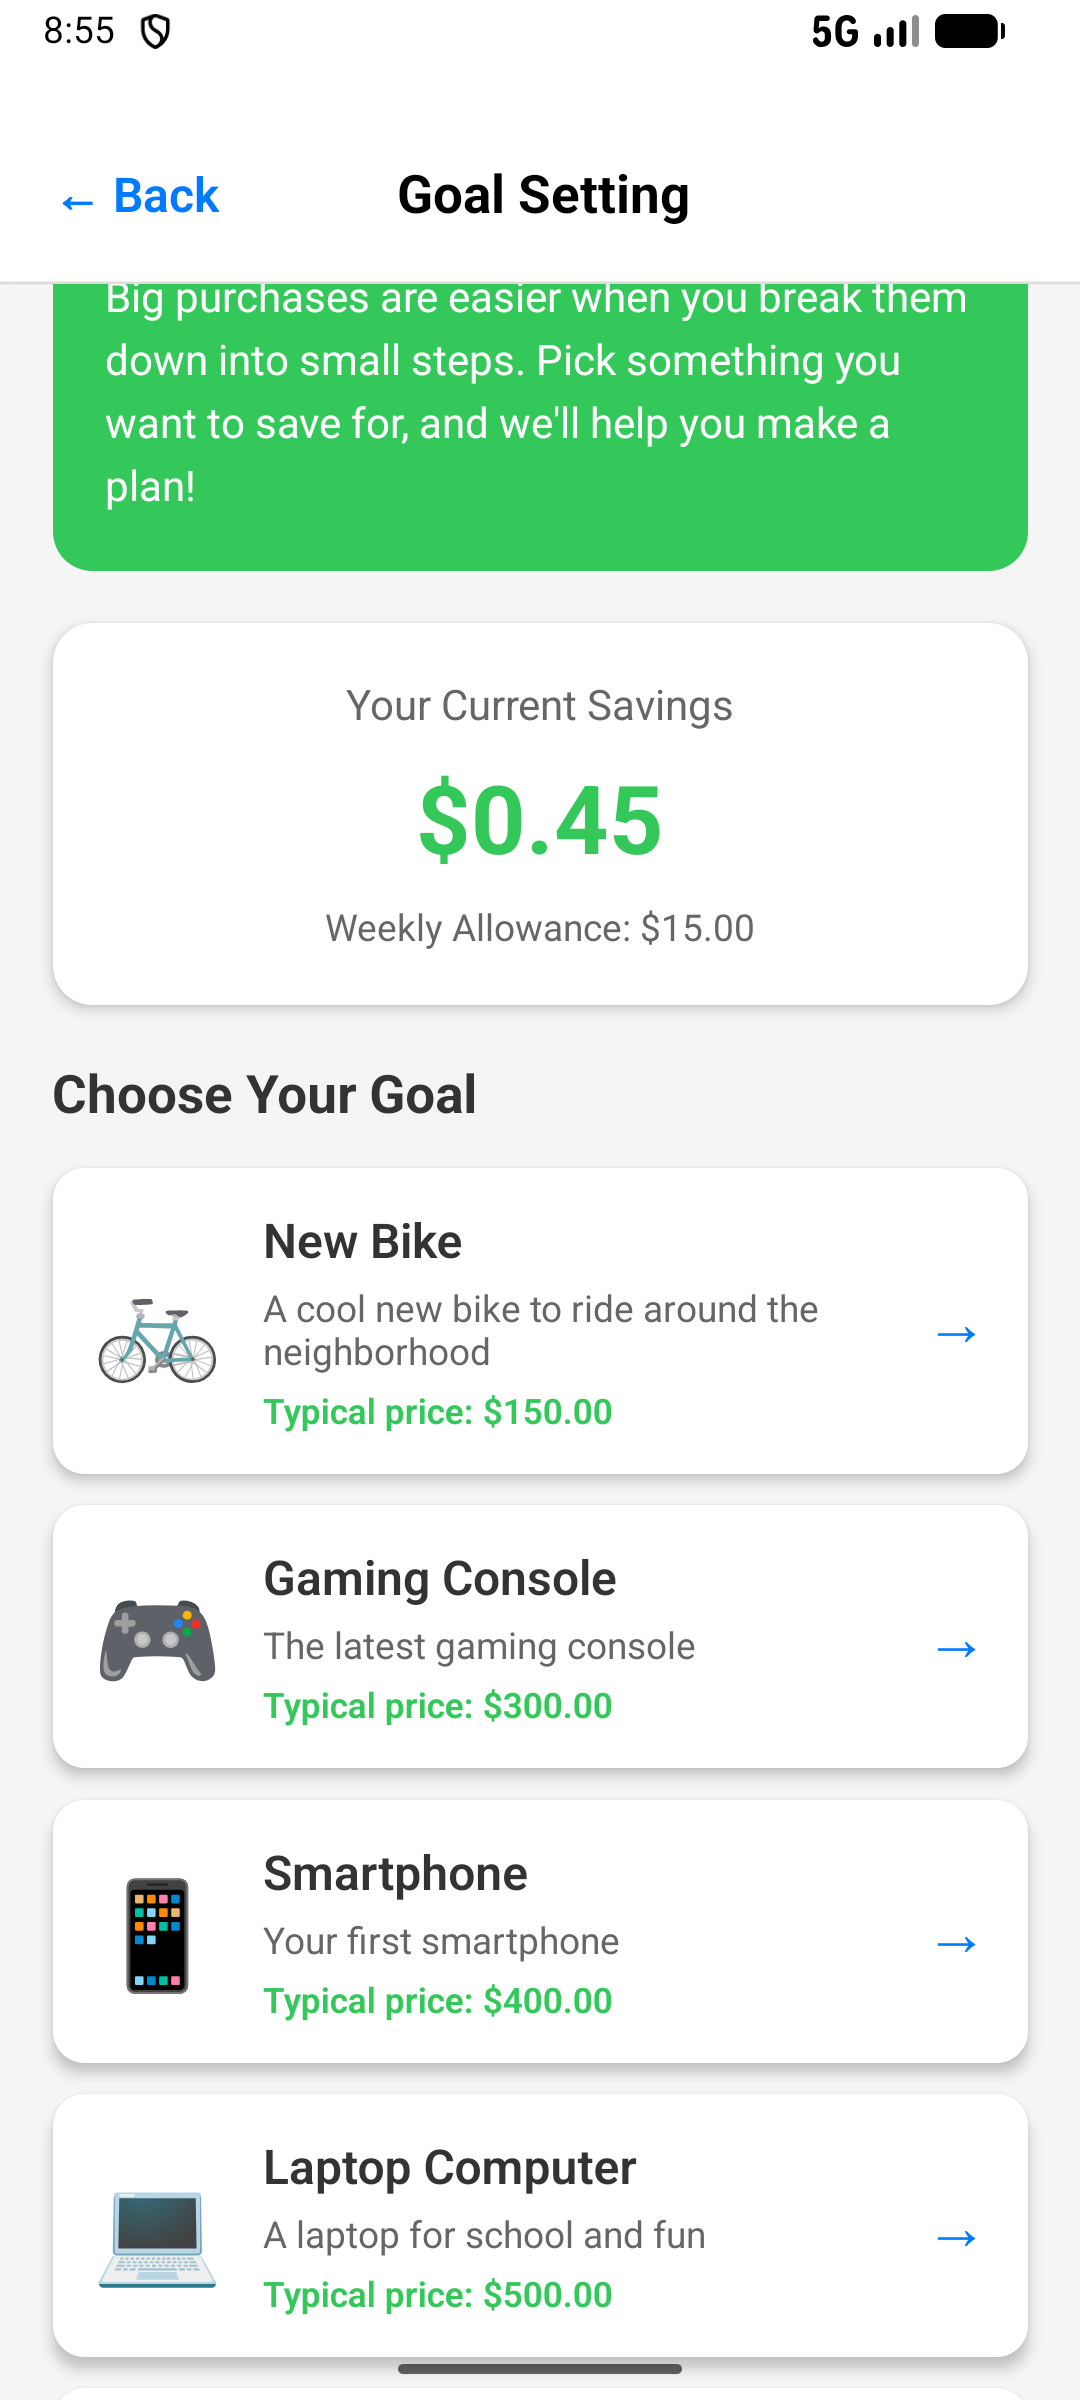The image size is (1080, 2400).
Task: Open Smartphone goal via arrow
Action: pyautogui.click(x=956, y=1944)
